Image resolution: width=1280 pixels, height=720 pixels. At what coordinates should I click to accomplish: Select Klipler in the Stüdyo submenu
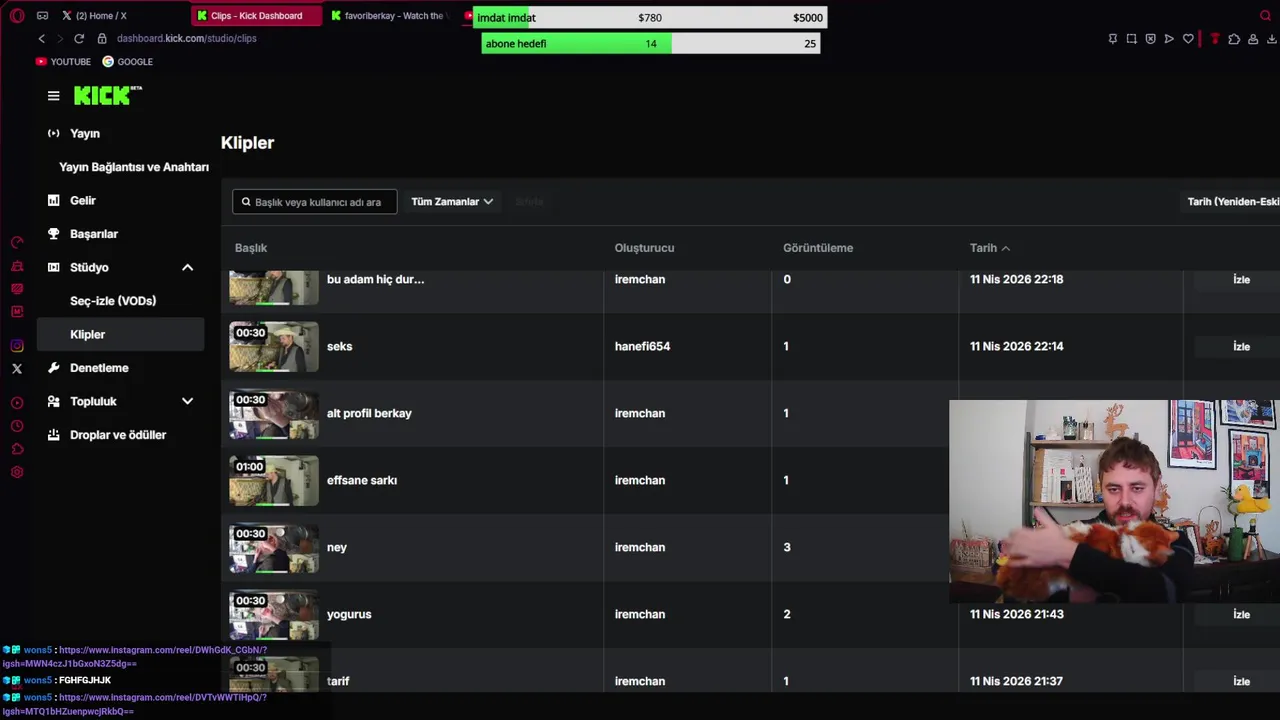(120, 335)
